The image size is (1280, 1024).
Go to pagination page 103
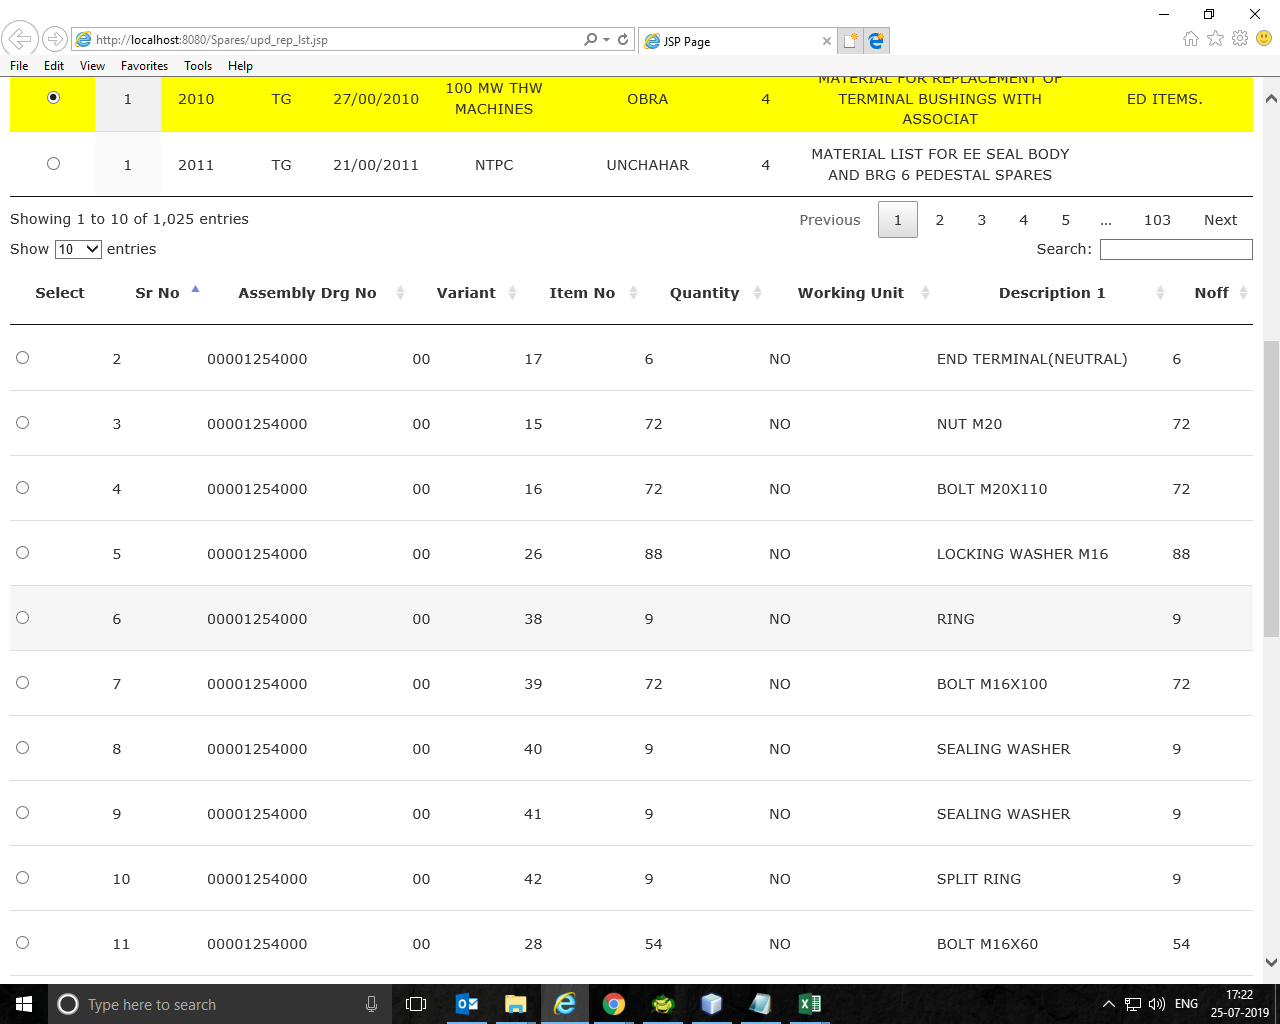tap(1157, 219)
